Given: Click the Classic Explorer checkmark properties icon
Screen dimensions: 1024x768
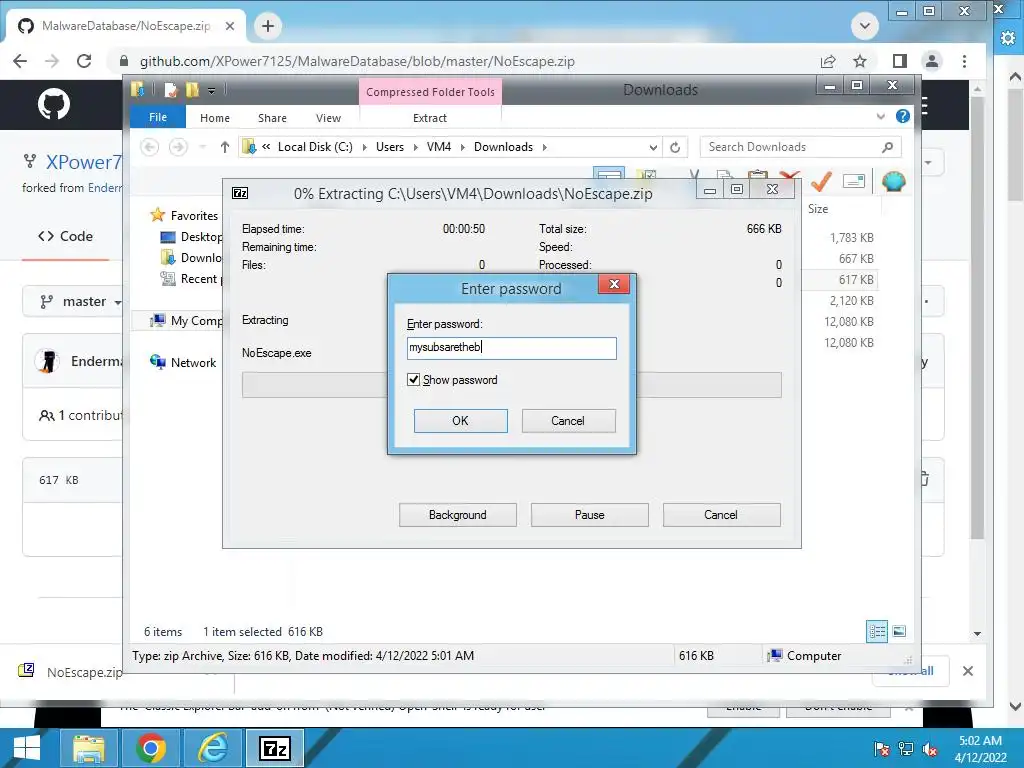Looking at the screenshot, I should 821,181.
